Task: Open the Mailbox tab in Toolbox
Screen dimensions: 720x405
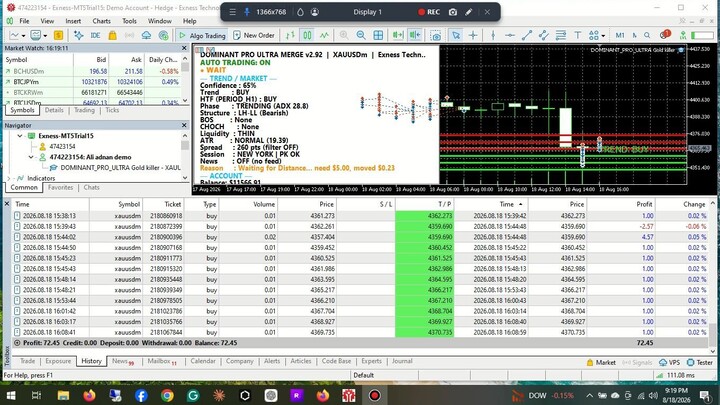Action: tap(162, 361)
